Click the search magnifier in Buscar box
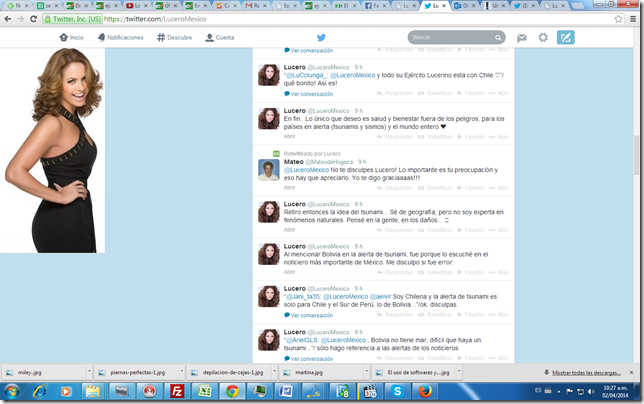 pyautogui.click(x=498, y=38)
